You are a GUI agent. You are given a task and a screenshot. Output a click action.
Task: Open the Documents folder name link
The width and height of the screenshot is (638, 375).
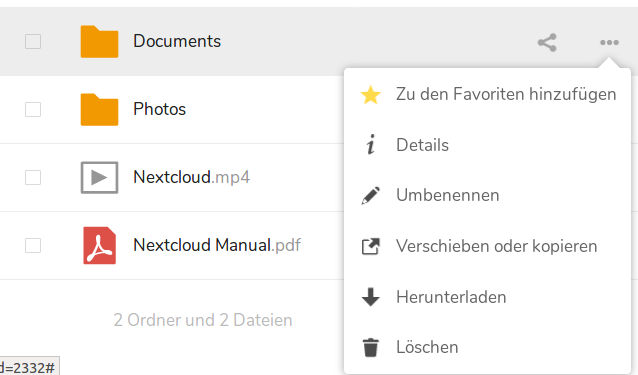(x=177, y=41)
